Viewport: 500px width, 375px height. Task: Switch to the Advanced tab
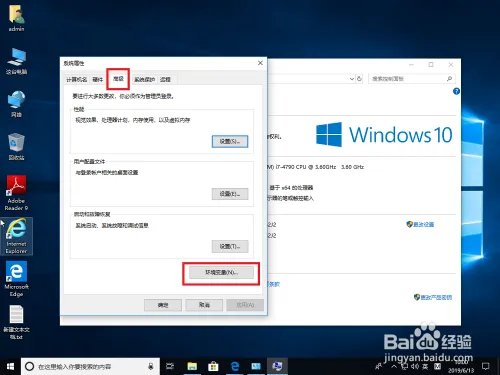pyautogui.click(x=118, y=79)
